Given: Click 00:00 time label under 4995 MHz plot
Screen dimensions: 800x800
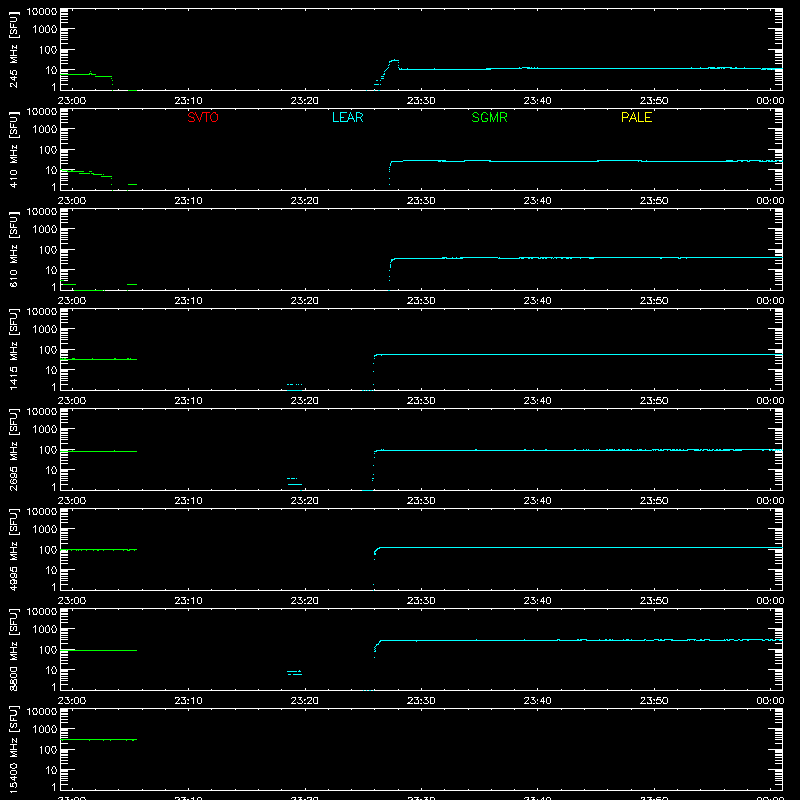Looking at the screenshot, I should [770, 601].
